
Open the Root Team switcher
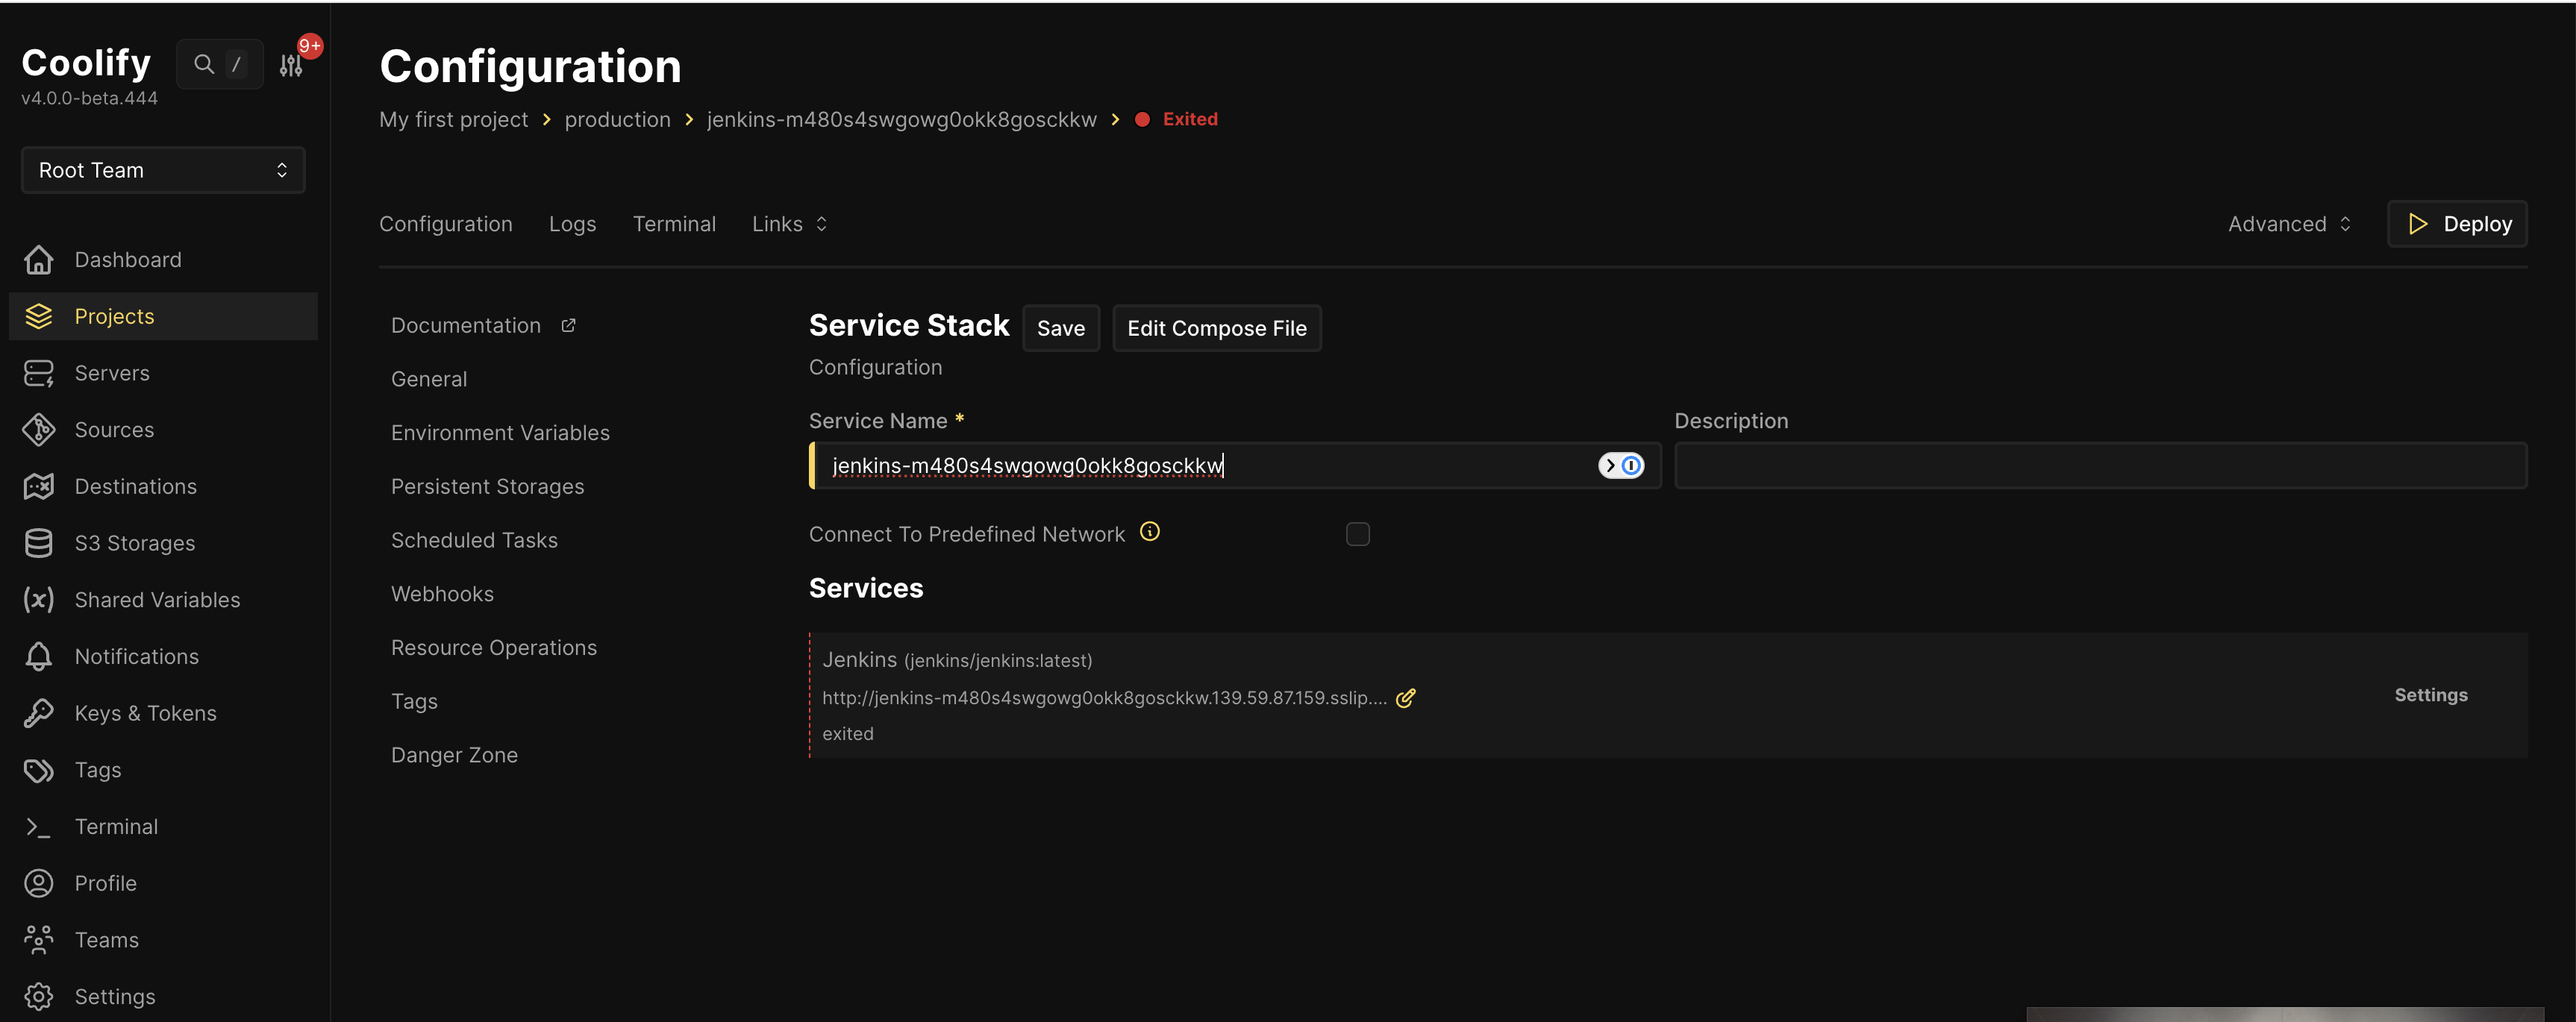pos(162,170)
